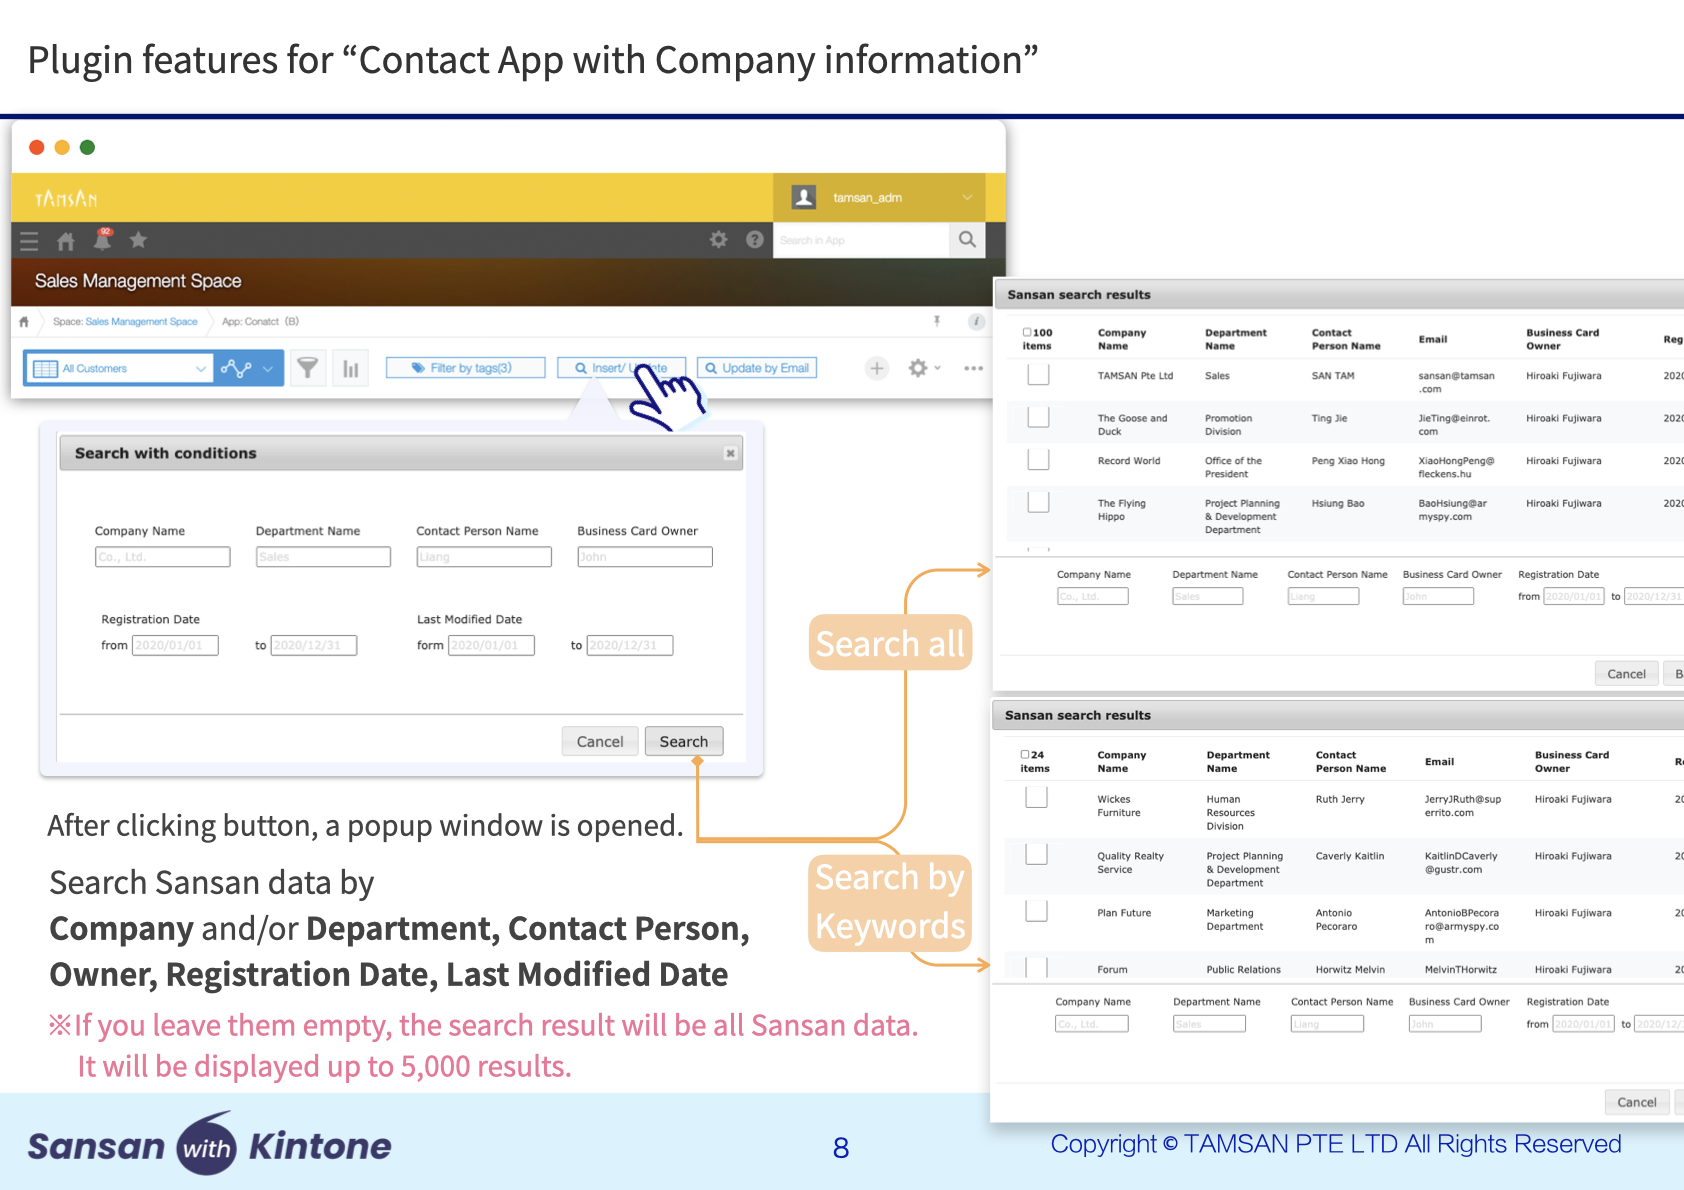This screenshot has width=1684, height=1190.
Task: Click the help question mark icon
Action: (754, 239)
